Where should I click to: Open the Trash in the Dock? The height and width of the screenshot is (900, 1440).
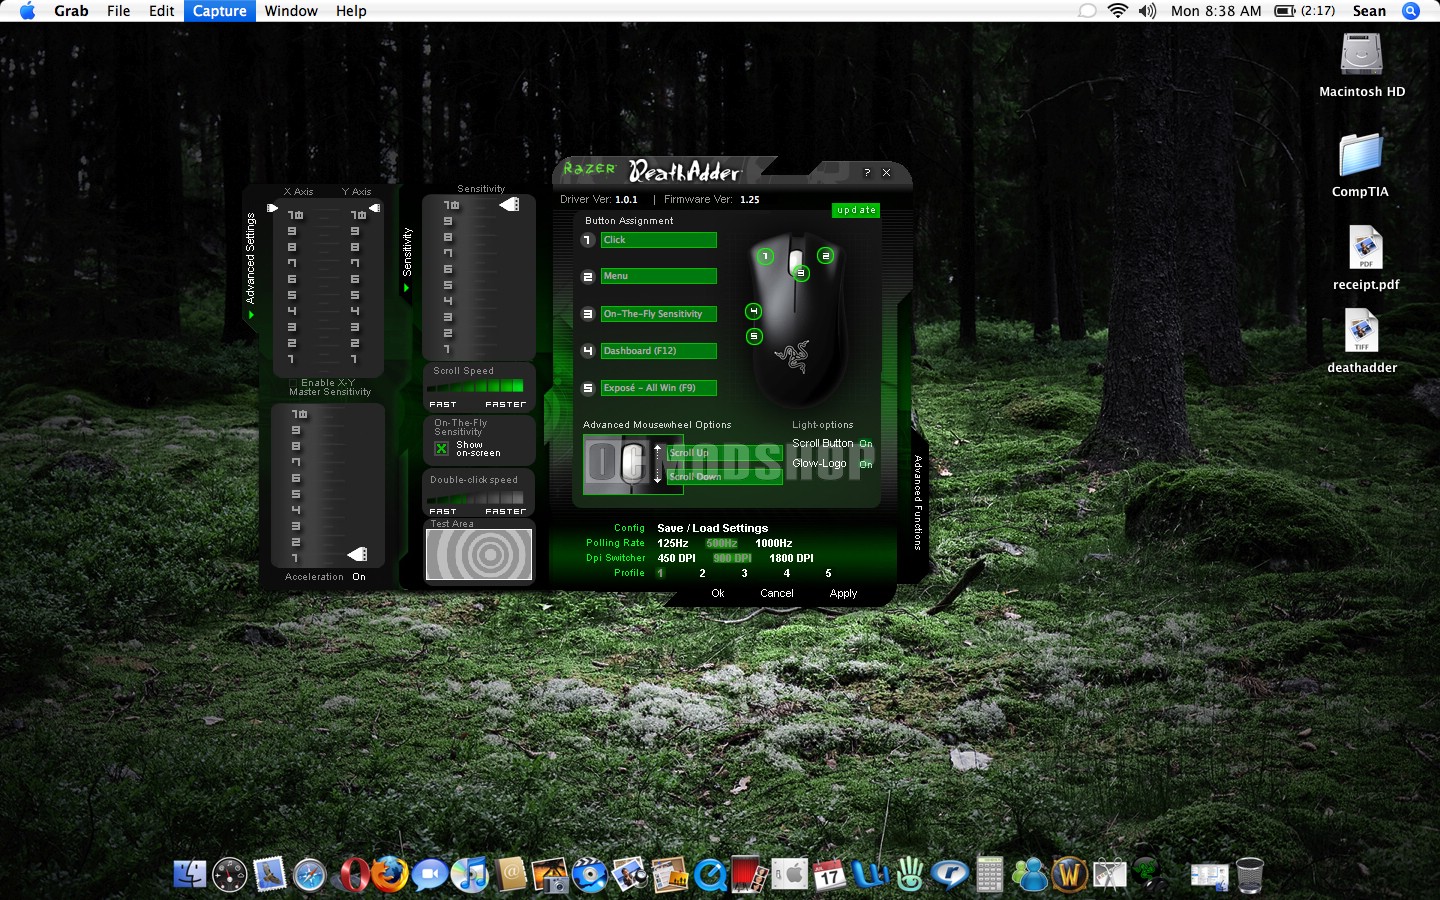pos(1249,875)
